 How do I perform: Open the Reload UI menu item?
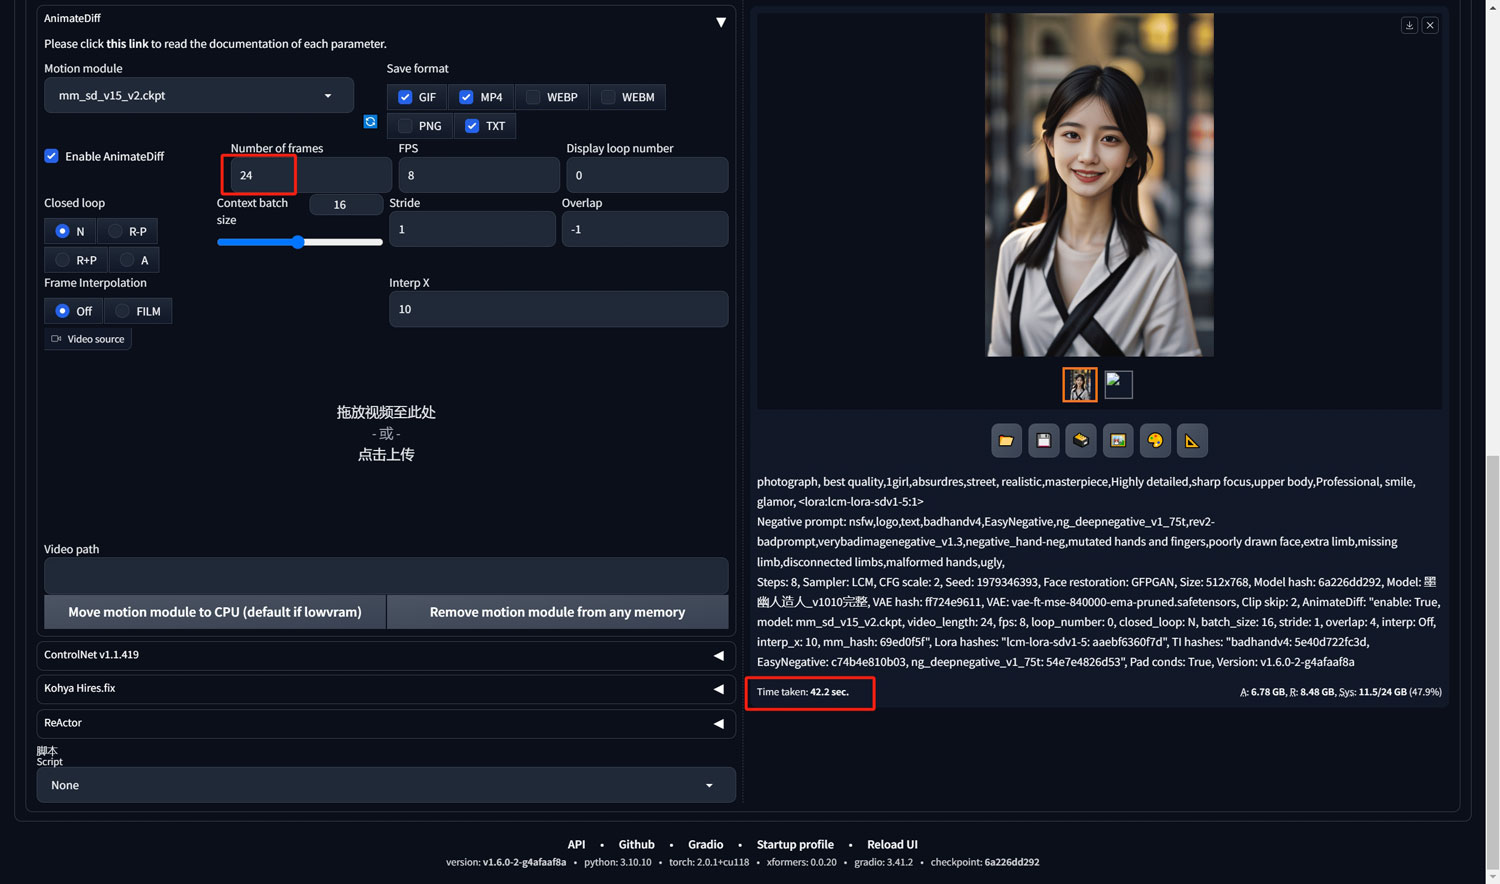(x=892, y=843)
